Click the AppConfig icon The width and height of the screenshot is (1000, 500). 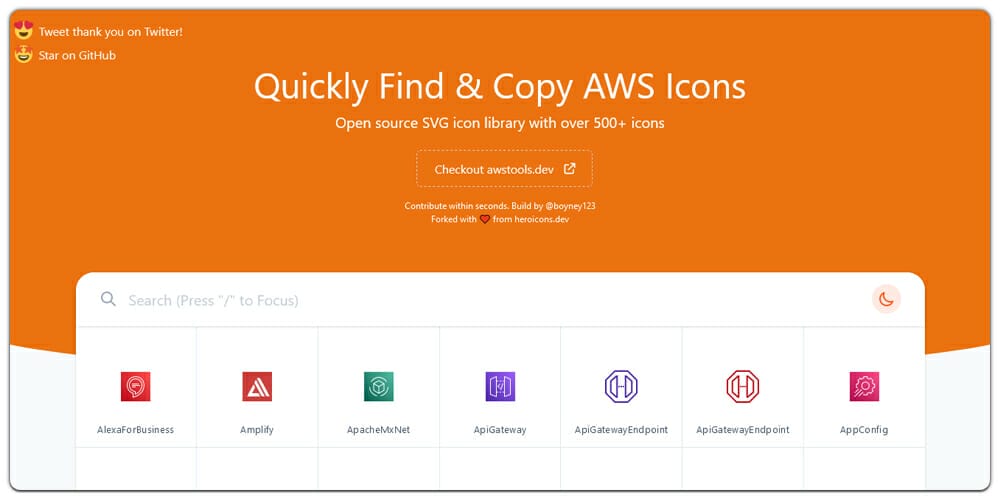tap(864, 387)
